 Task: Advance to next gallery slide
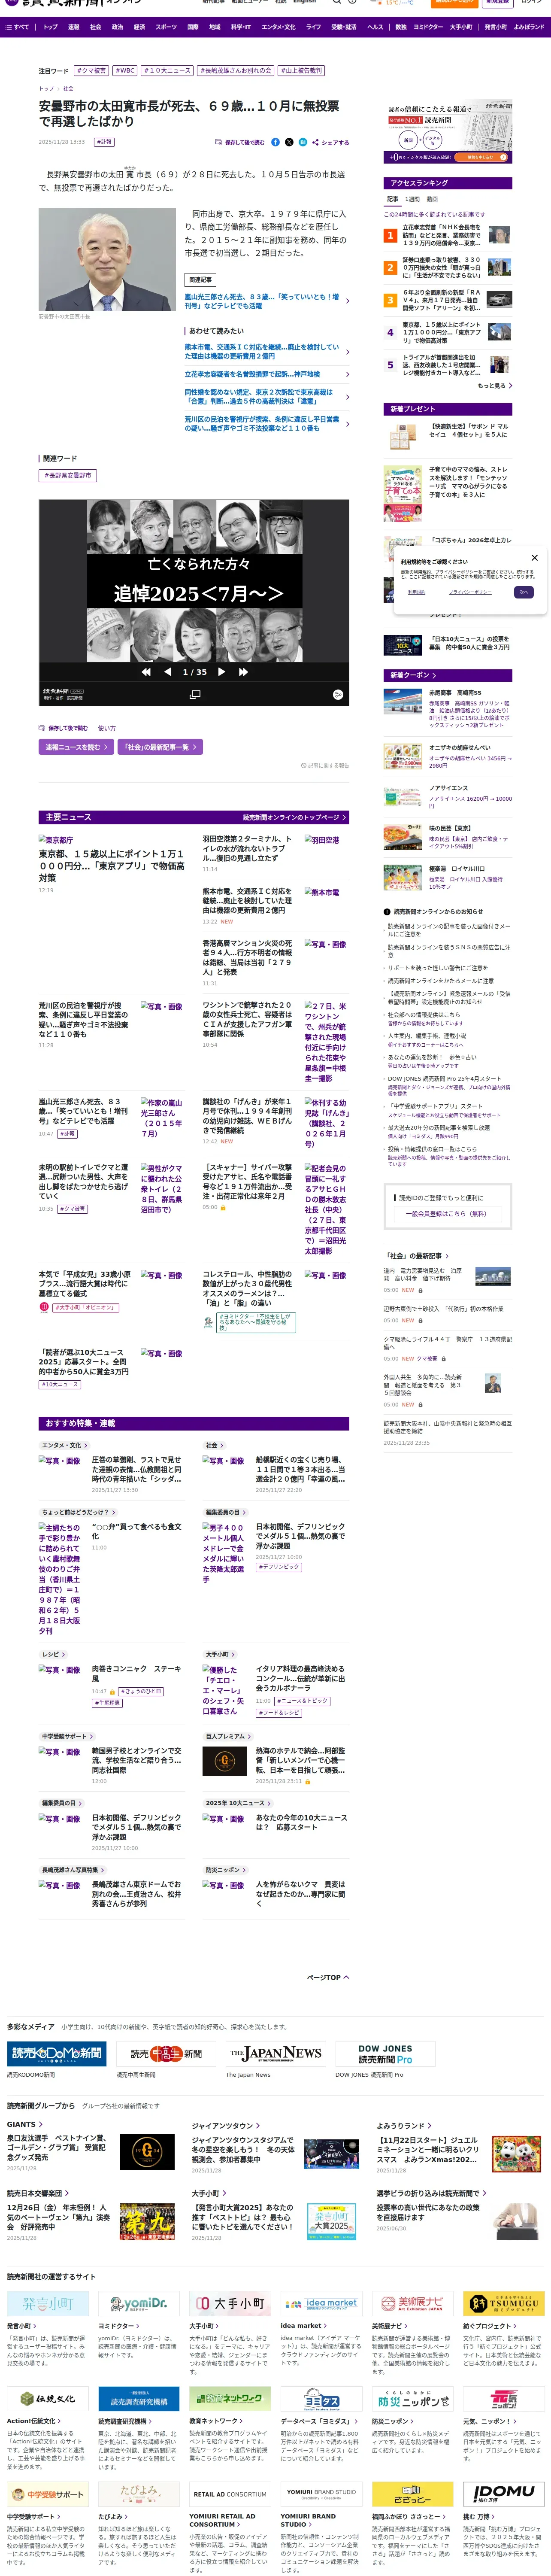coord(222,672)
